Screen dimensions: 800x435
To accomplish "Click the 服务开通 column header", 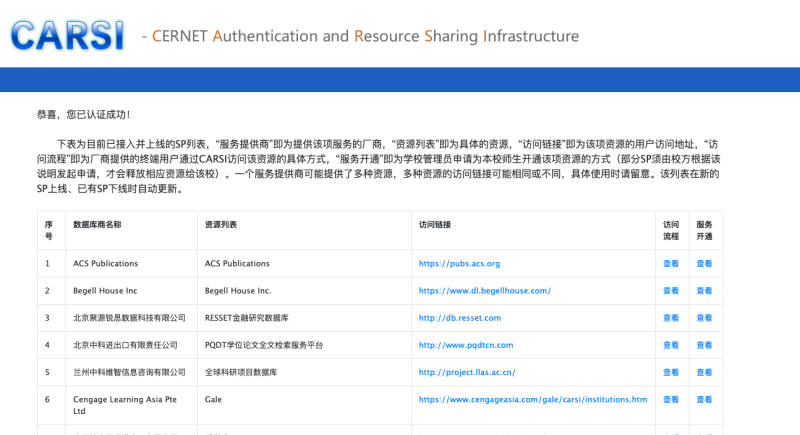I will [x=704, y=231].
